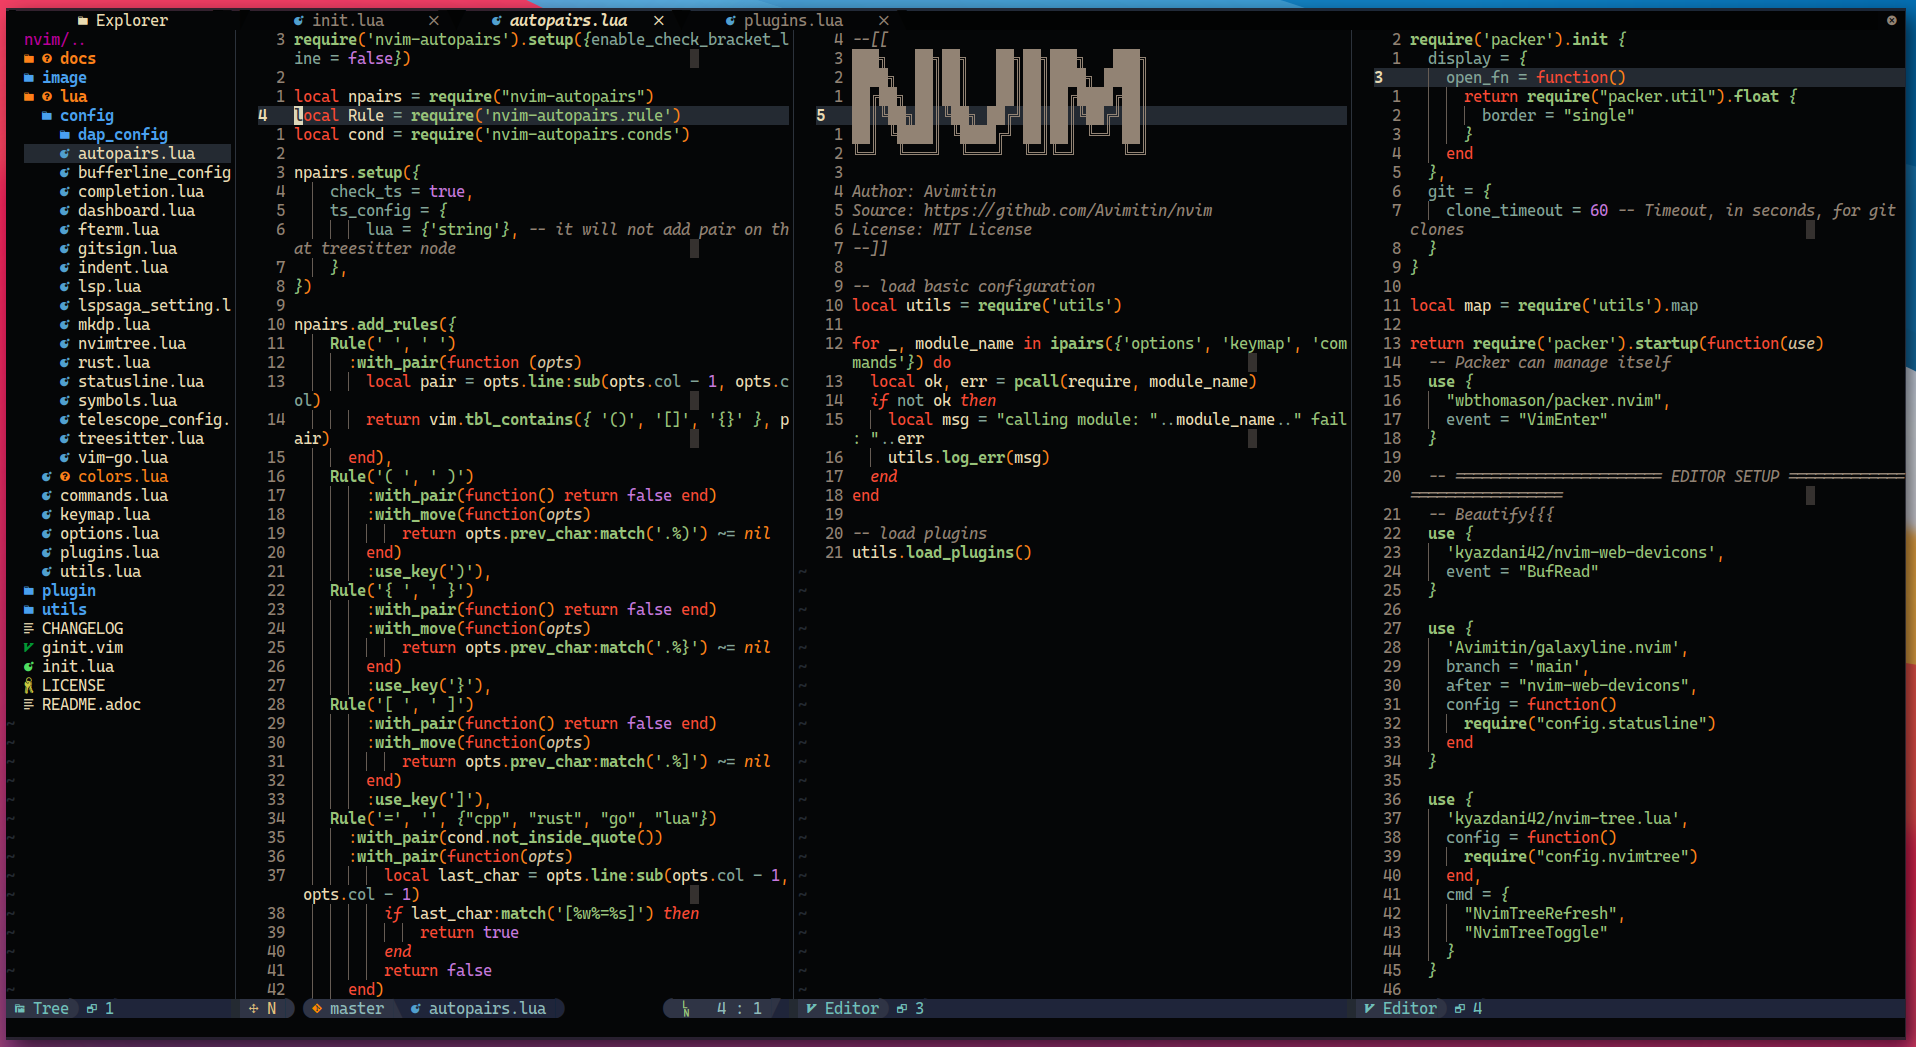Close the plugins.lua tab

tap(883, 20)
